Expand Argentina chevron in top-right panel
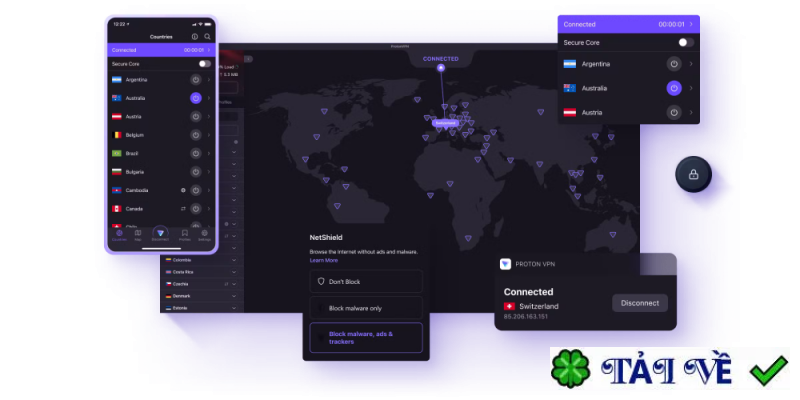Screen dimensions: 800x400 tap(691, 64)
